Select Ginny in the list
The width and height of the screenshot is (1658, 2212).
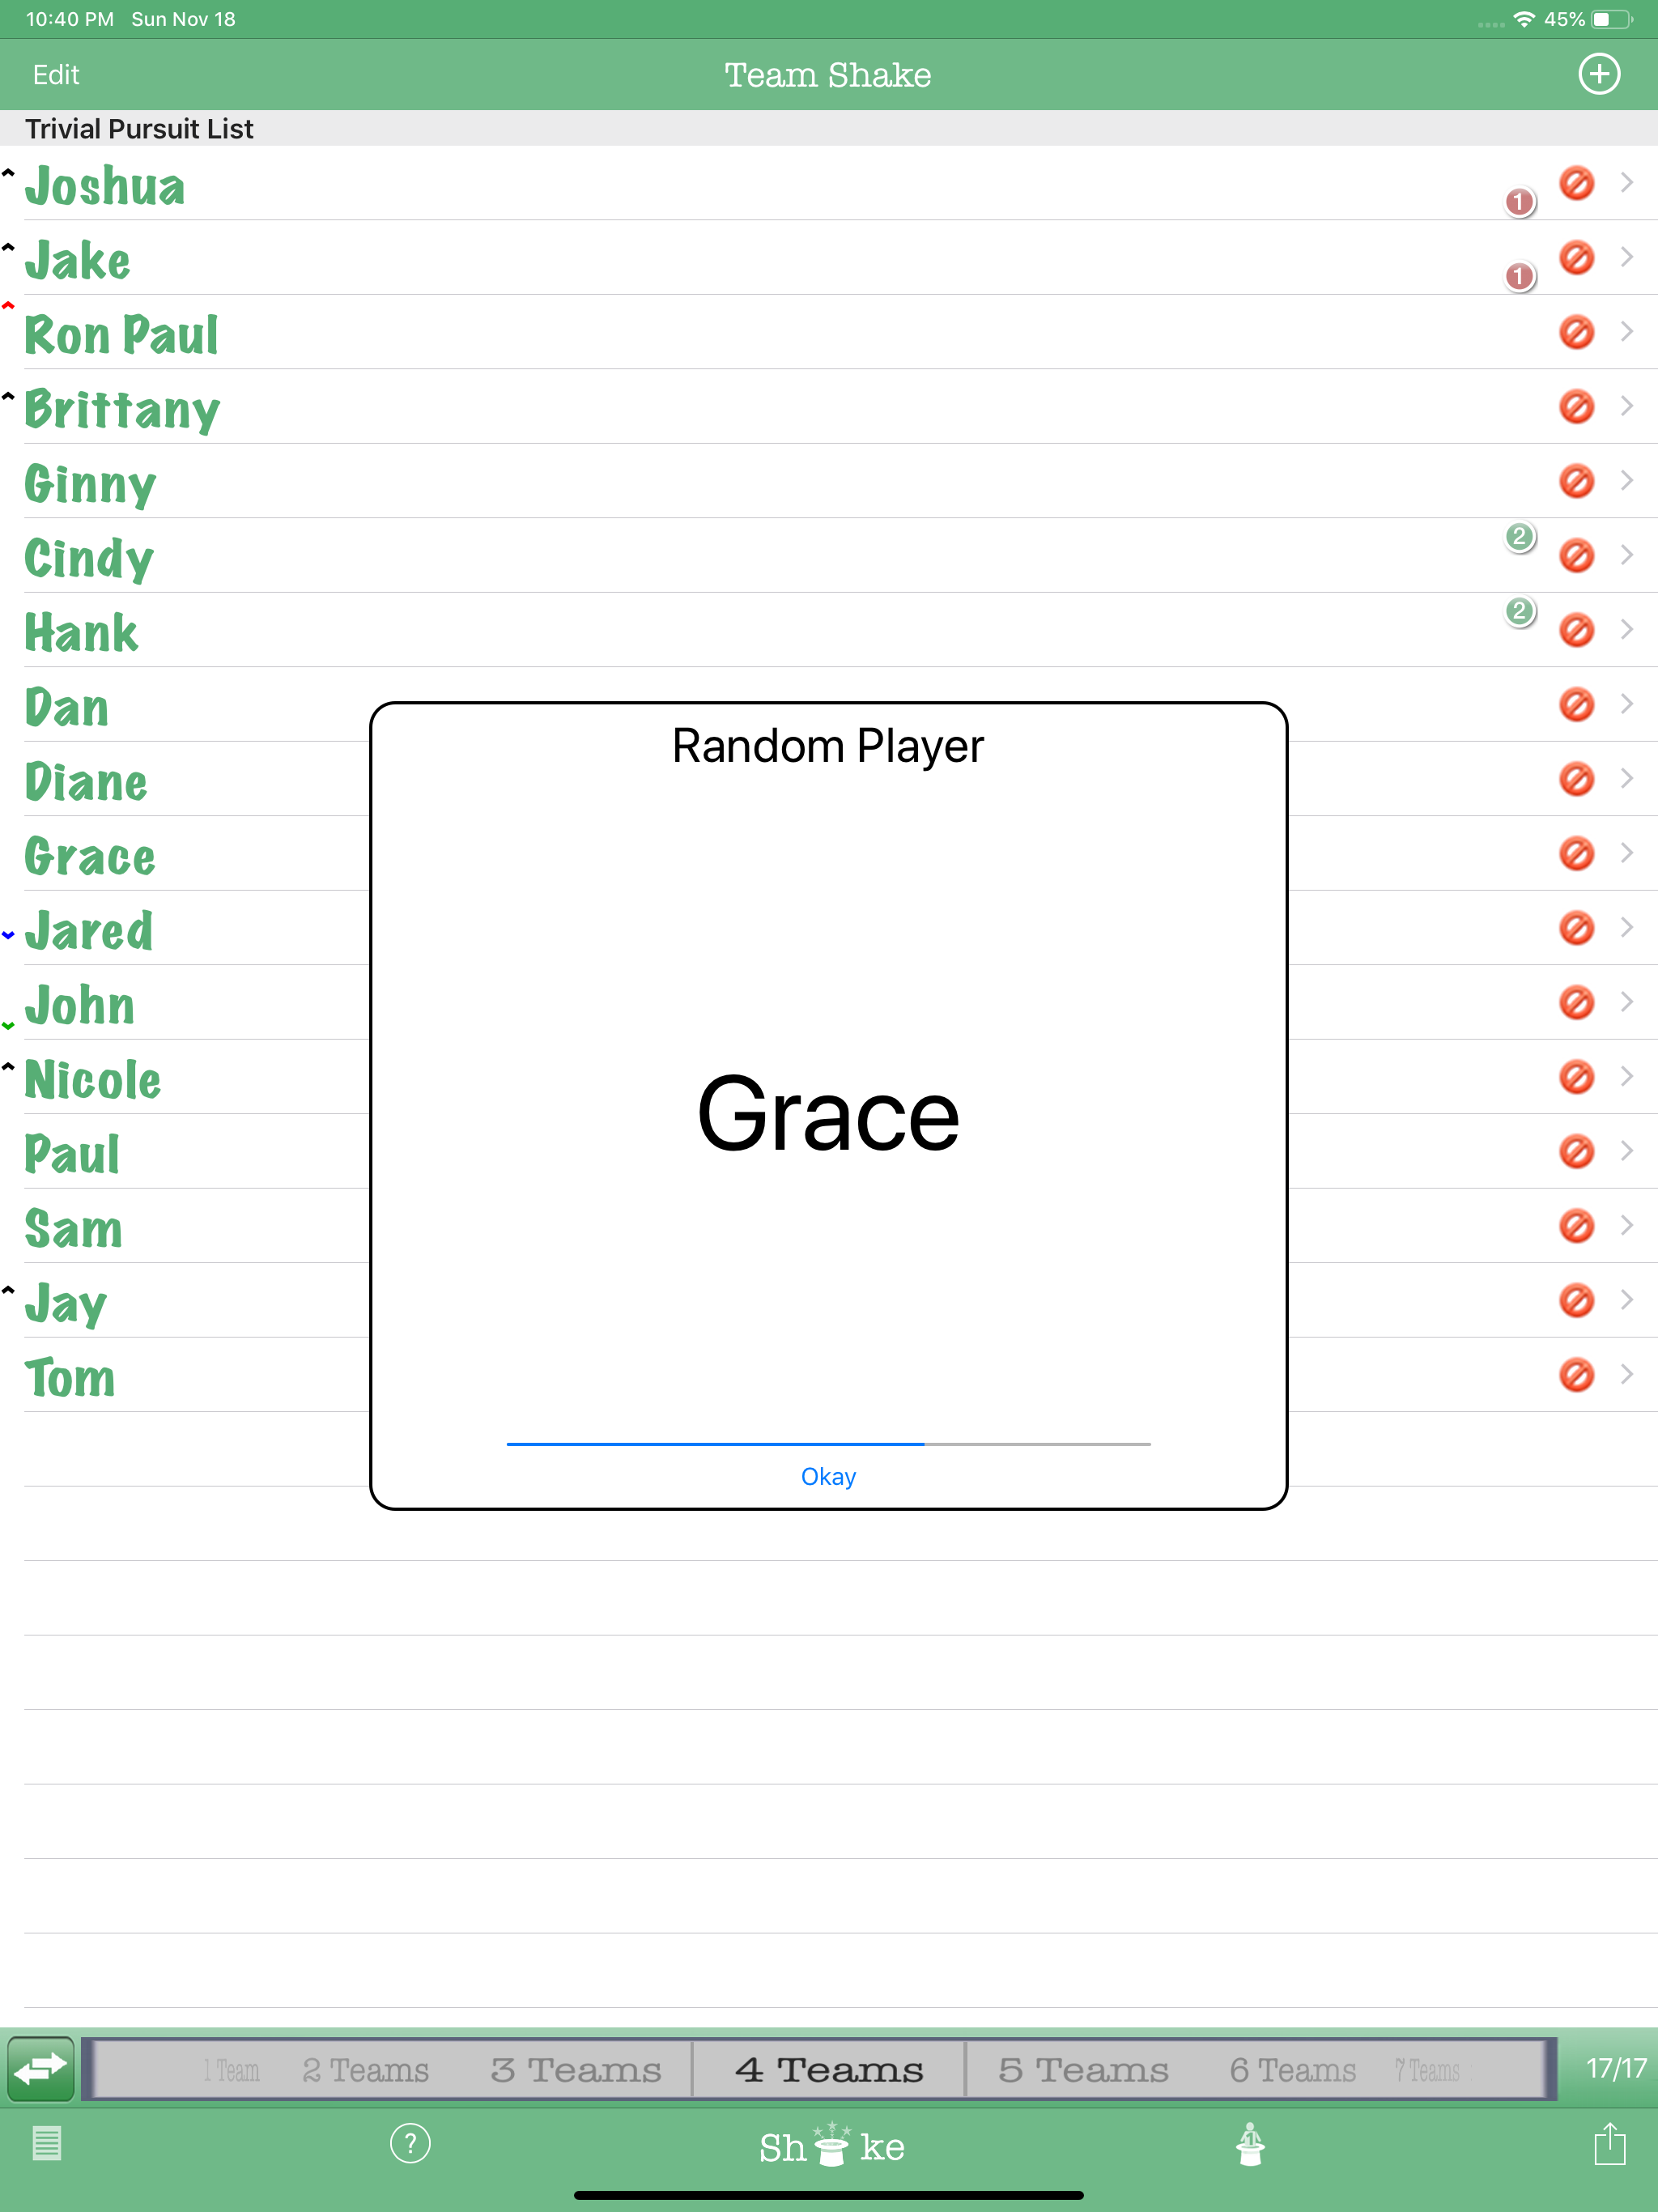(829, 481)
